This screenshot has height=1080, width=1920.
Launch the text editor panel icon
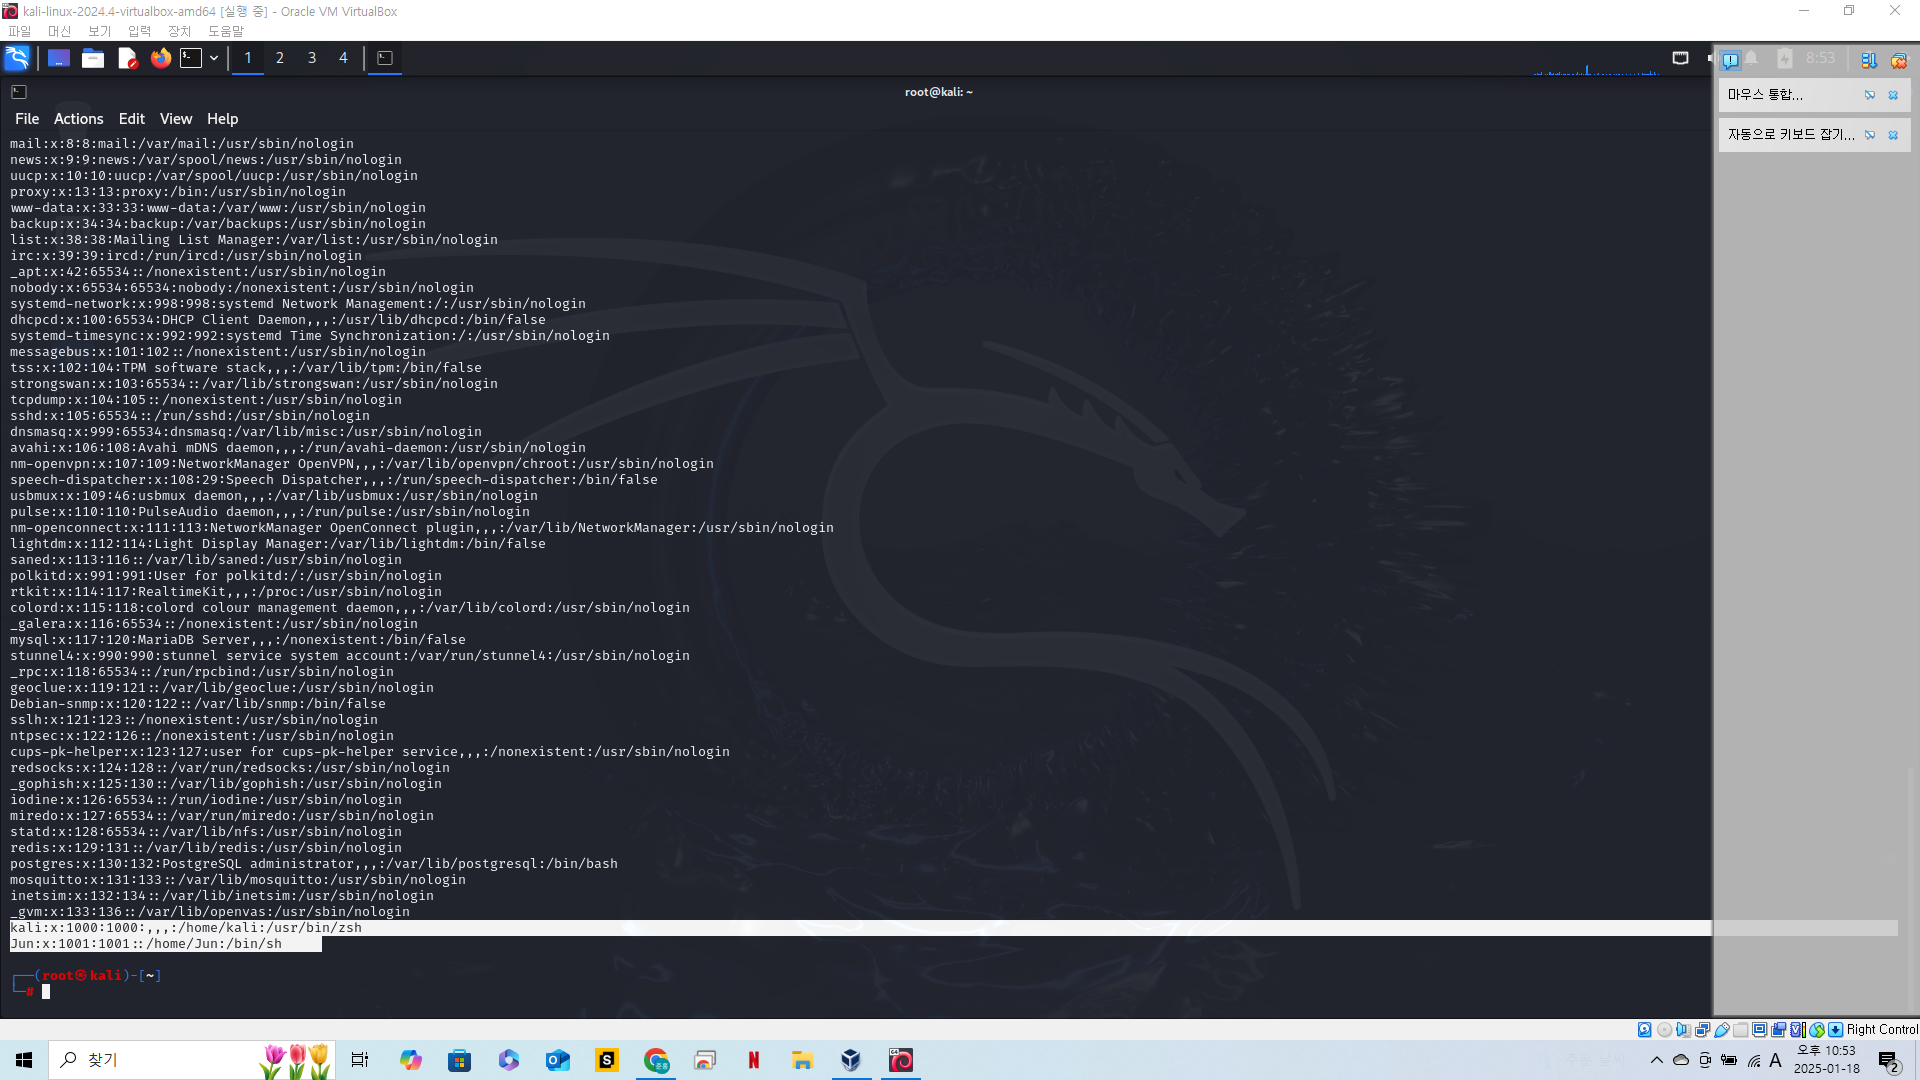tap(127, 58)
